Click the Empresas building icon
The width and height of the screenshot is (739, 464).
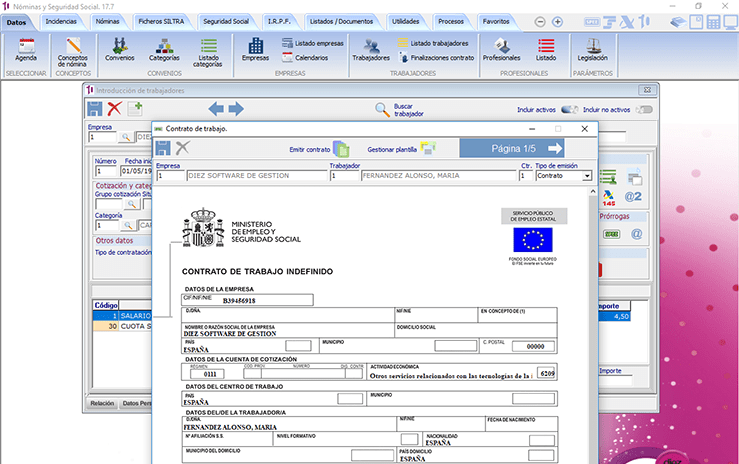coord(256,46)
